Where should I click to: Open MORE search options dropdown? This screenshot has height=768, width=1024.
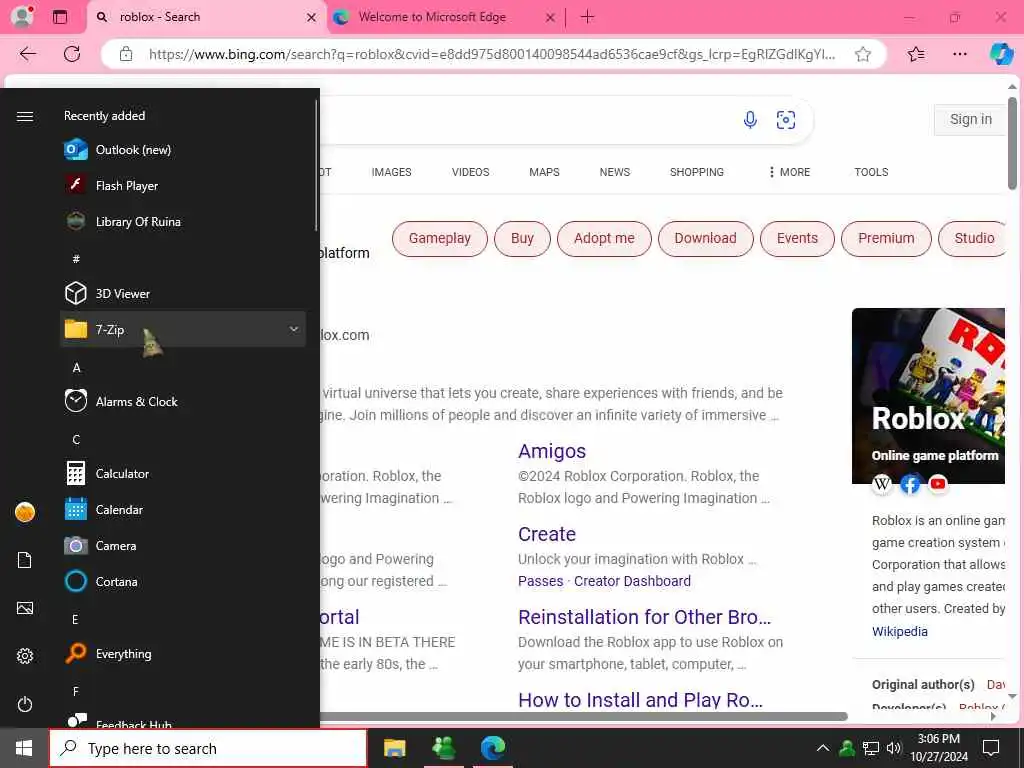tap(789, 172)
